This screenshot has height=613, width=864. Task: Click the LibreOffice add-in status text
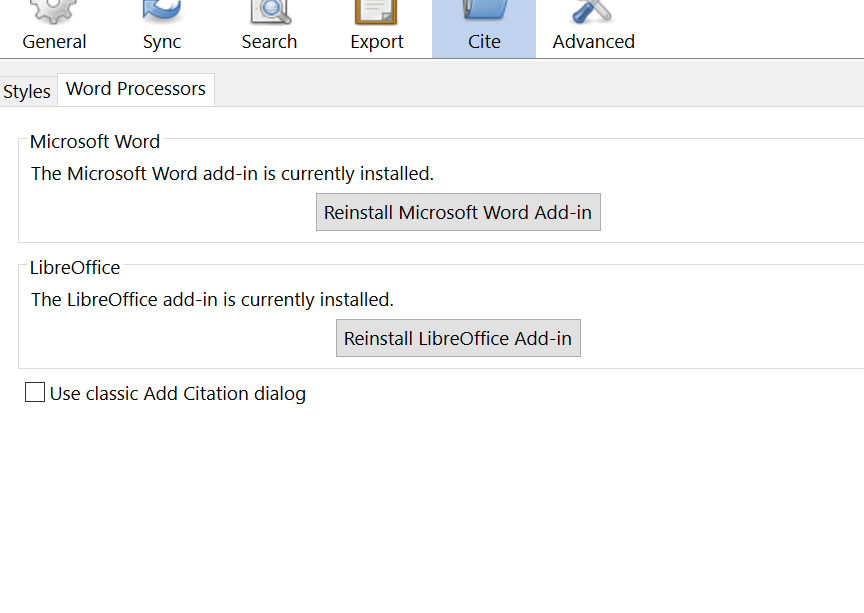(x=212, y=299)
